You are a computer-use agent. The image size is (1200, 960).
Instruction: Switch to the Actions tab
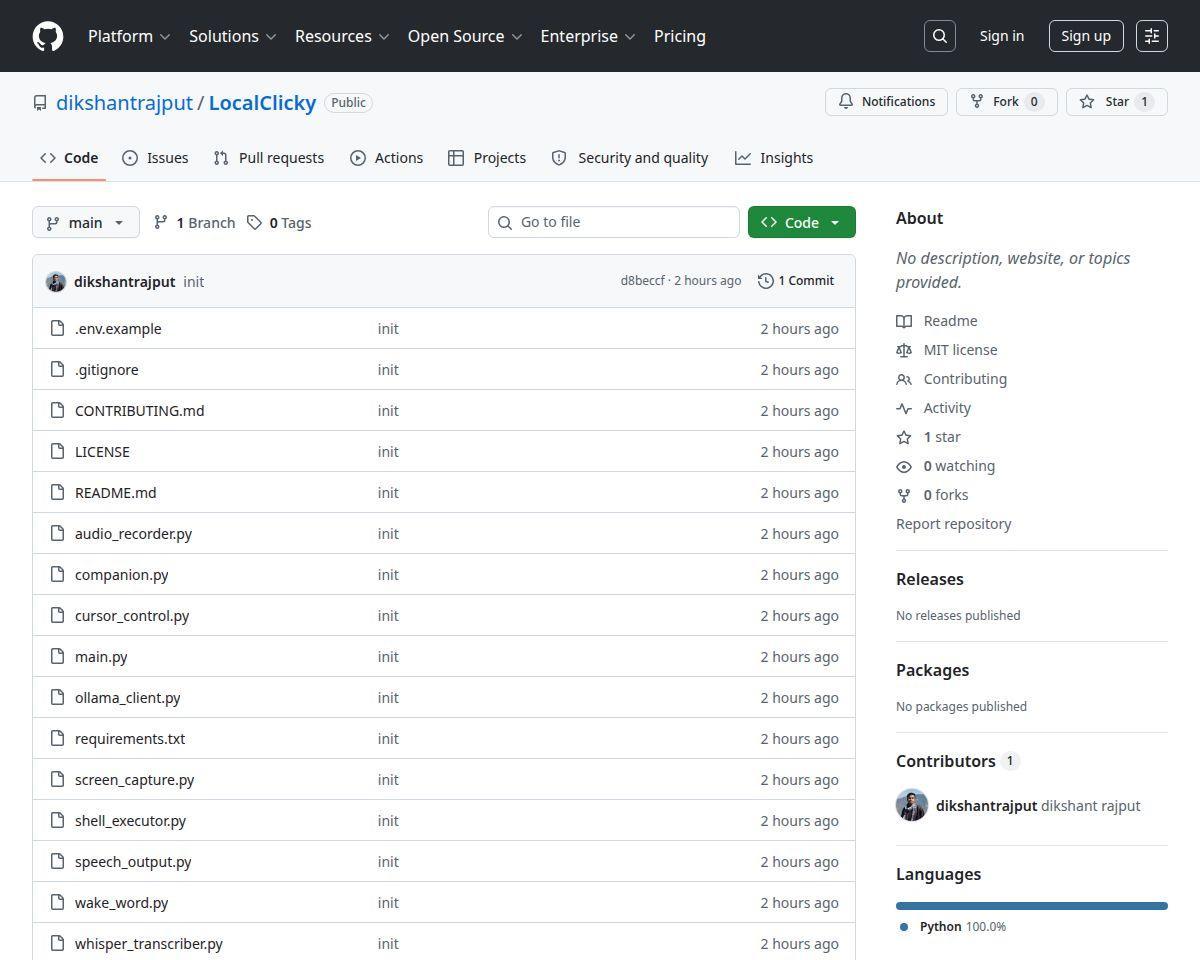tap(387, 158)
